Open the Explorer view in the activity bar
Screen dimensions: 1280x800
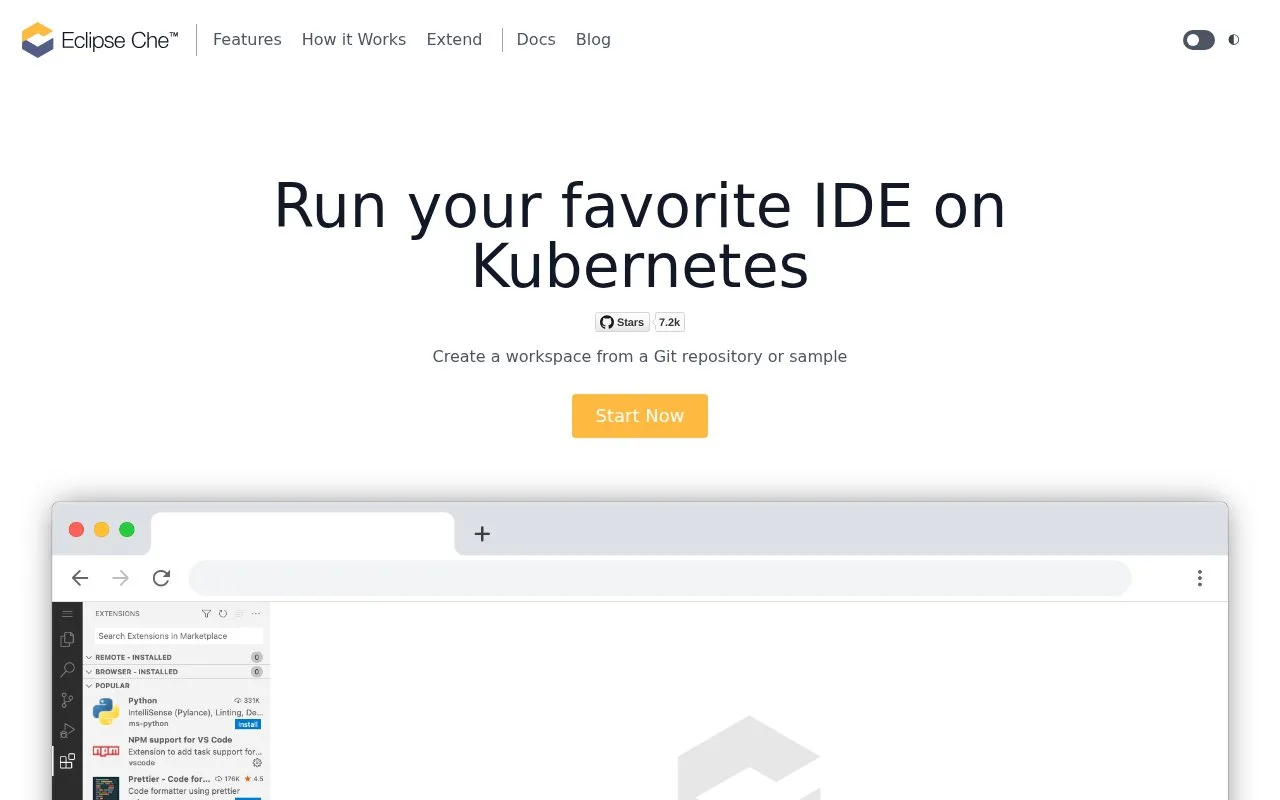[x=67, y=639]
